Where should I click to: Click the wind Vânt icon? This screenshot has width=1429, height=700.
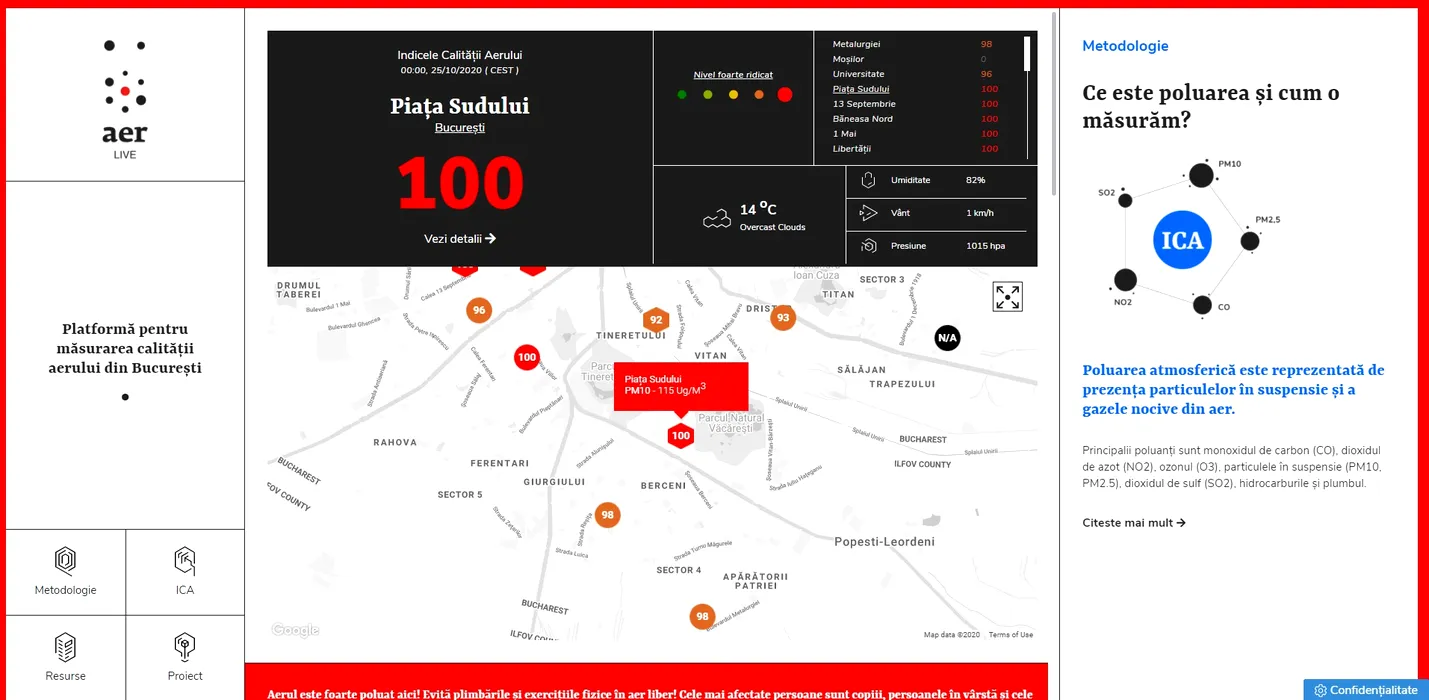click(867, 213)
